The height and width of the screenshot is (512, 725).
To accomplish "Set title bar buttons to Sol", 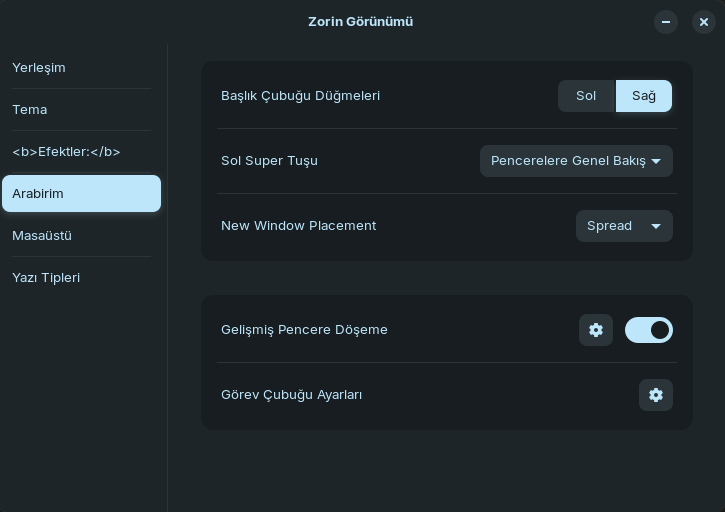I will point(586,96).
